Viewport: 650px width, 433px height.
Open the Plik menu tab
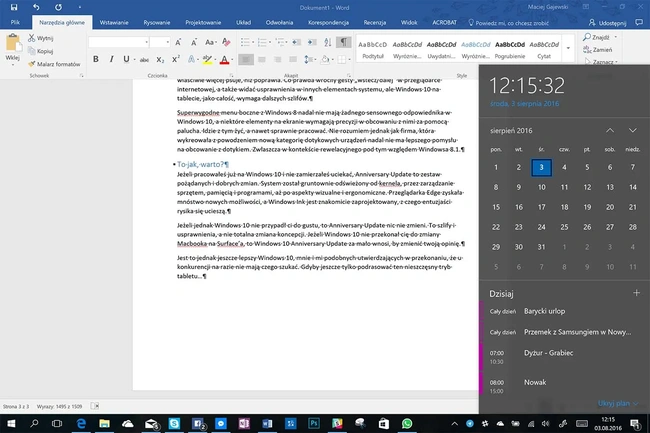click(x=15, y=22)
